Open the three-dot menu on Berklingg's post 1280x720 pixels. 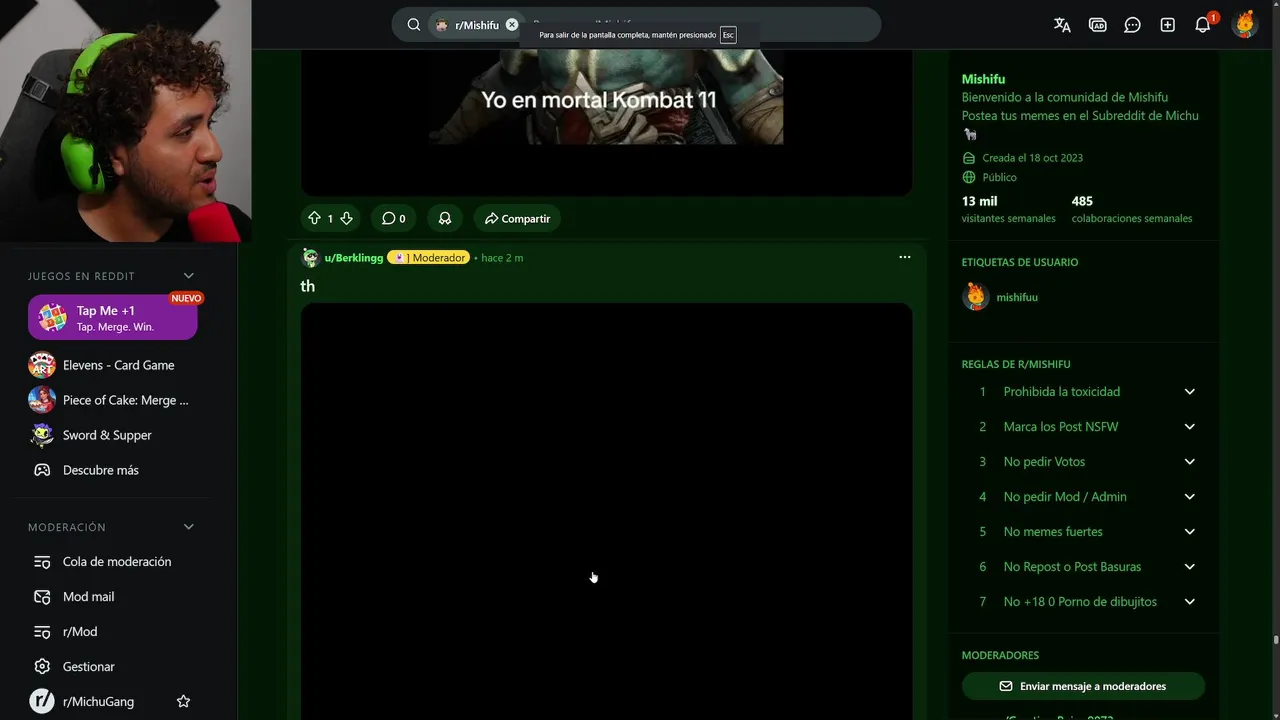[x=904, y=257]
